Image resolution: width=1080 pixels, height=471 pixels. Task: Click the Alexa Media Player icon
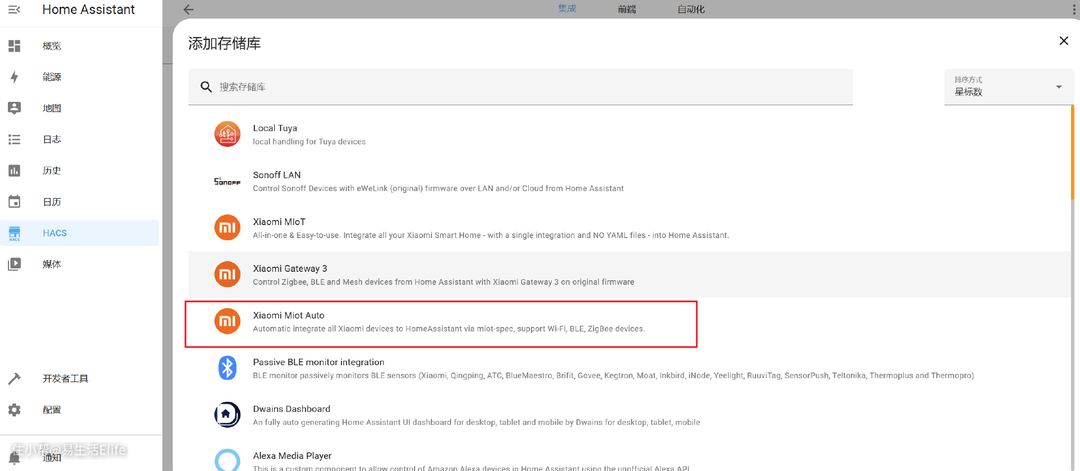click(227, 459)
